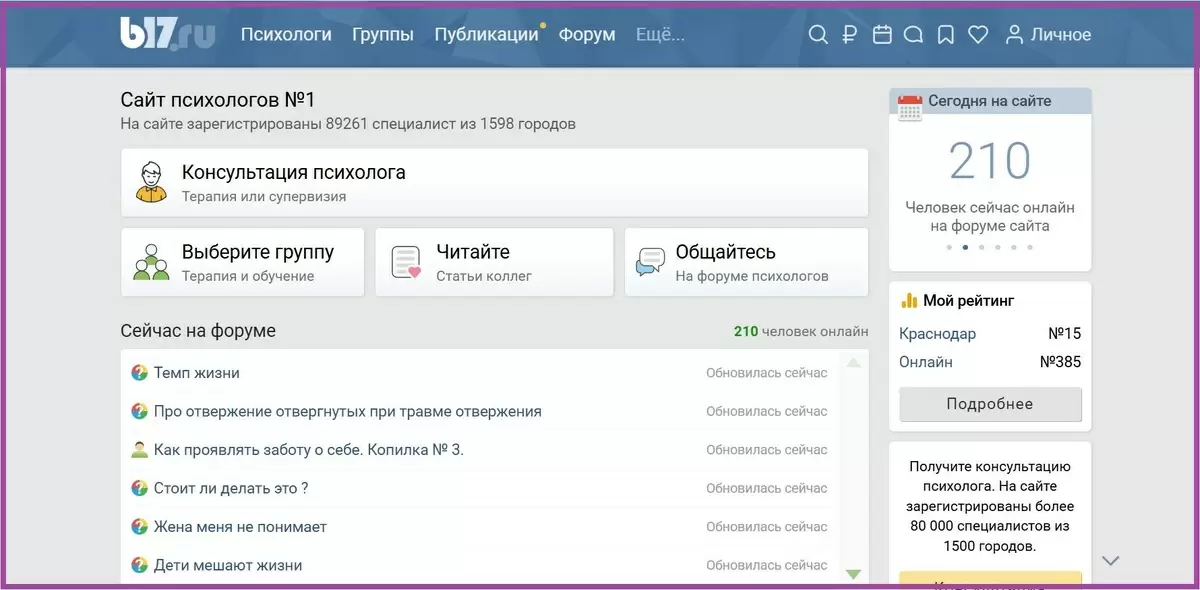Open favorites via the heart icon

[977, 34]
